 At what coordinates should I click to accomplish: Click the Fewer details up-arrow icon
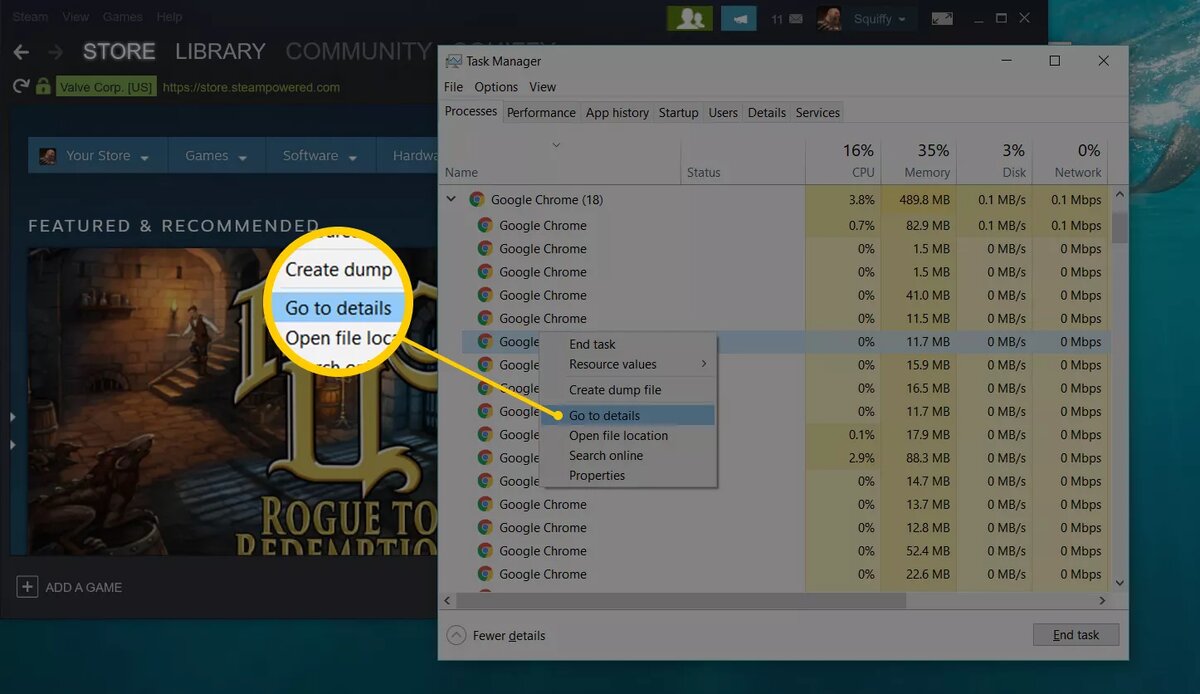(x=456, y=635)
